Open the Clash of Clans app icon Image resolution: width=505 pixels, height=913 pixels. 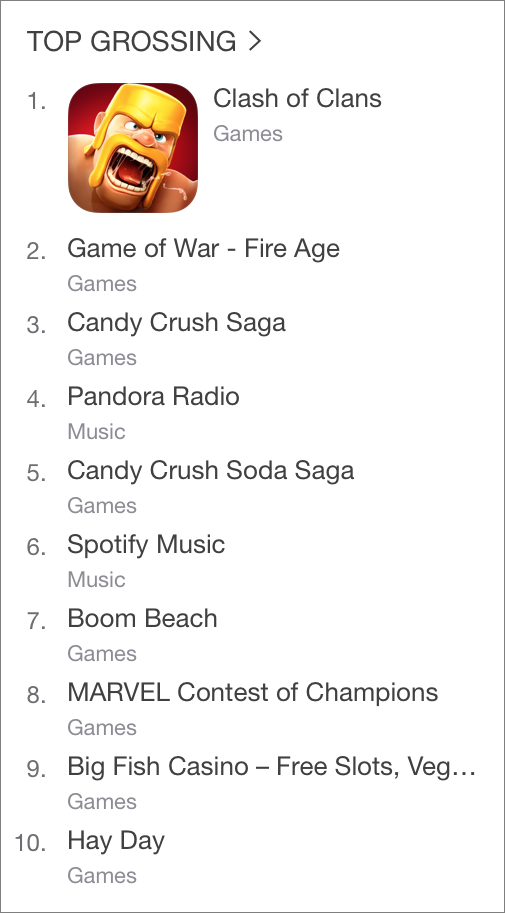[x=133, y=147]
